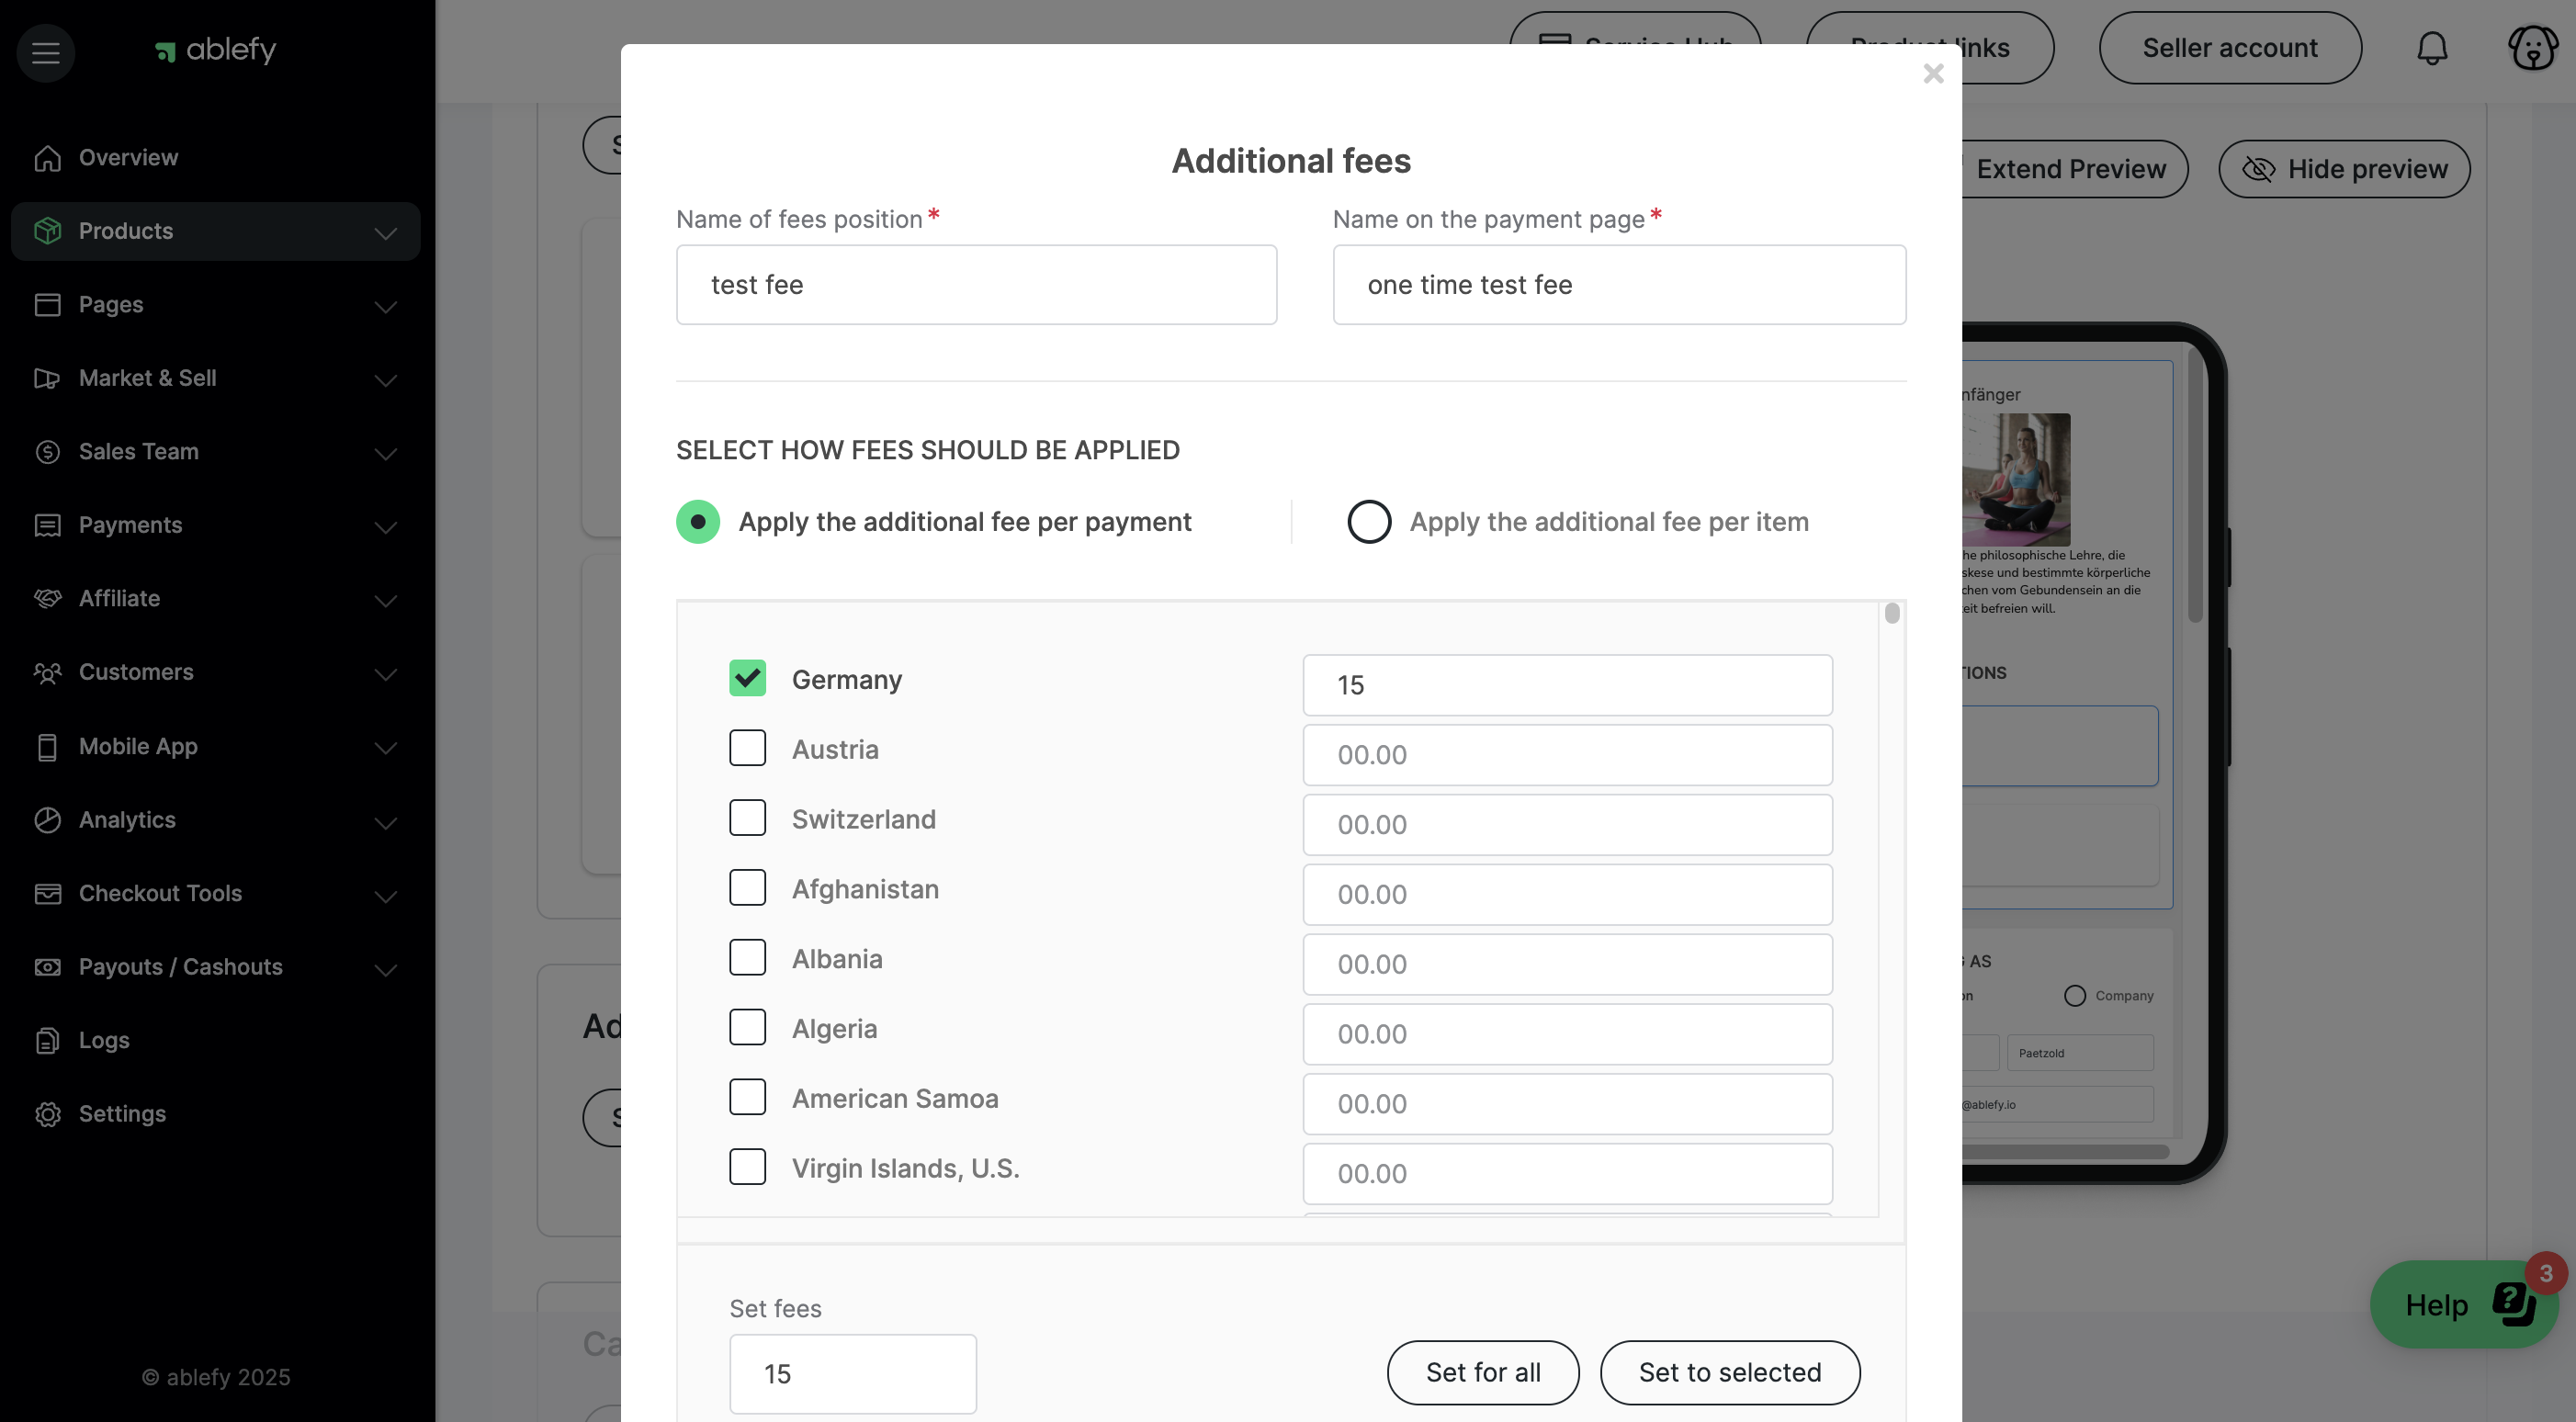Check the Switzerland checkbox
The image size is (2576, 1422).
coord(747,818)
